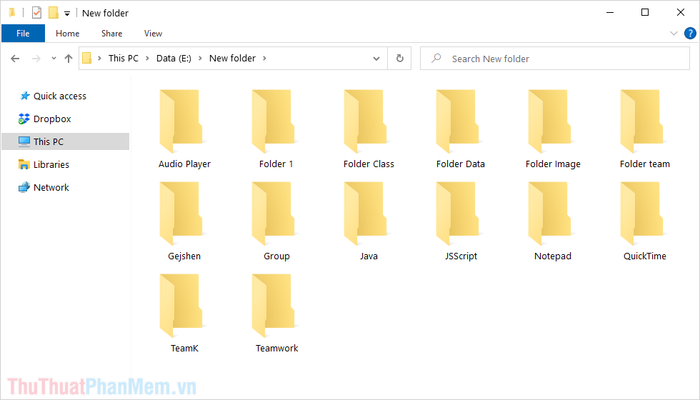Click the folder icon in the address bar
Image resolution: width=700 pixels, height=400 pixels.
pyautogui.click(x=87, y=58)
